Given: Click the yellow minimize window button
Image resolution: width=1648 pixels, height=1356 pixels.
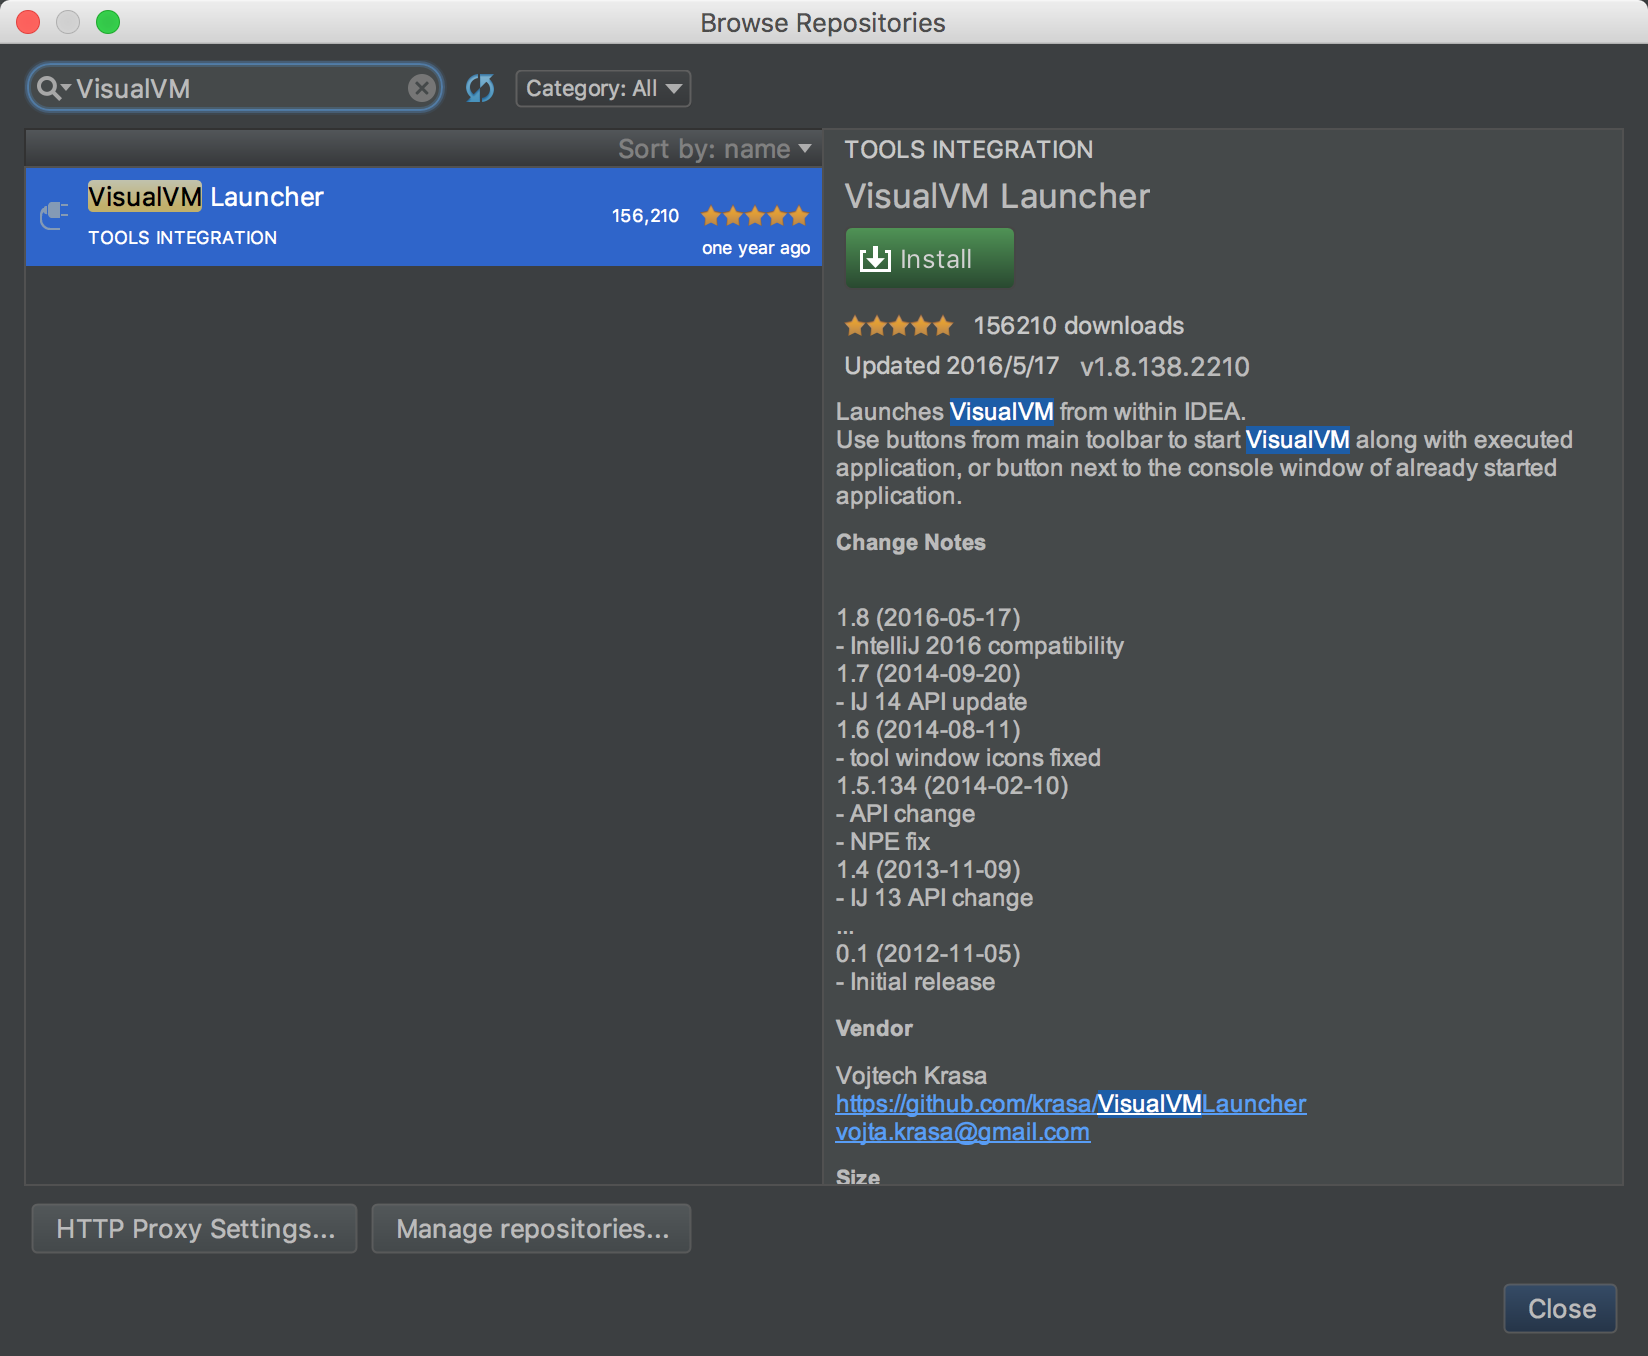Looking at the screenshot, I should pyautogui.click(x=68, y=22).
